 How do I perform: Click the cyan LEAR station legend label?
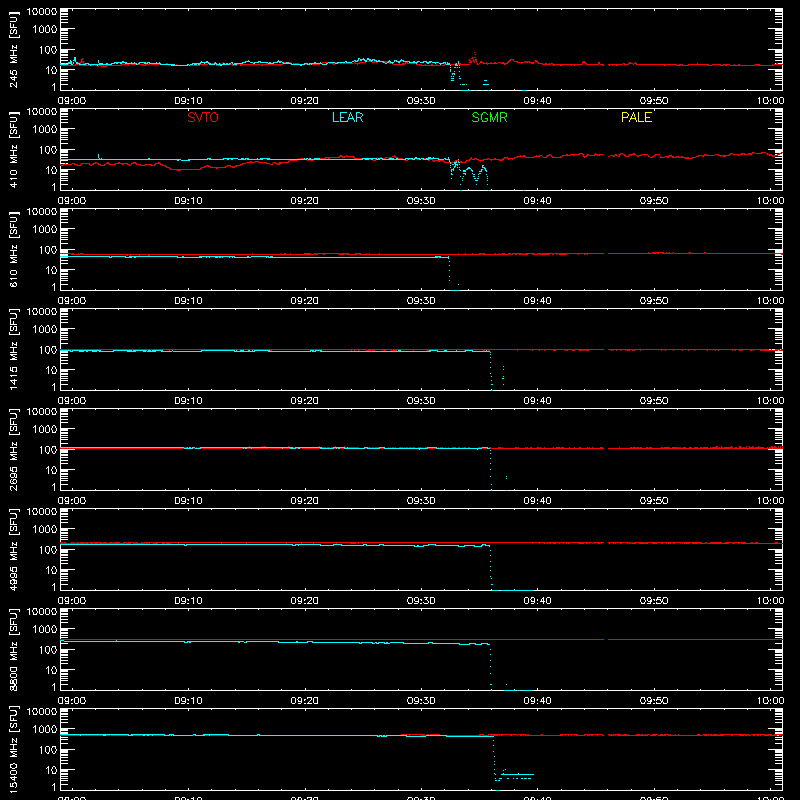pos(347,117)
